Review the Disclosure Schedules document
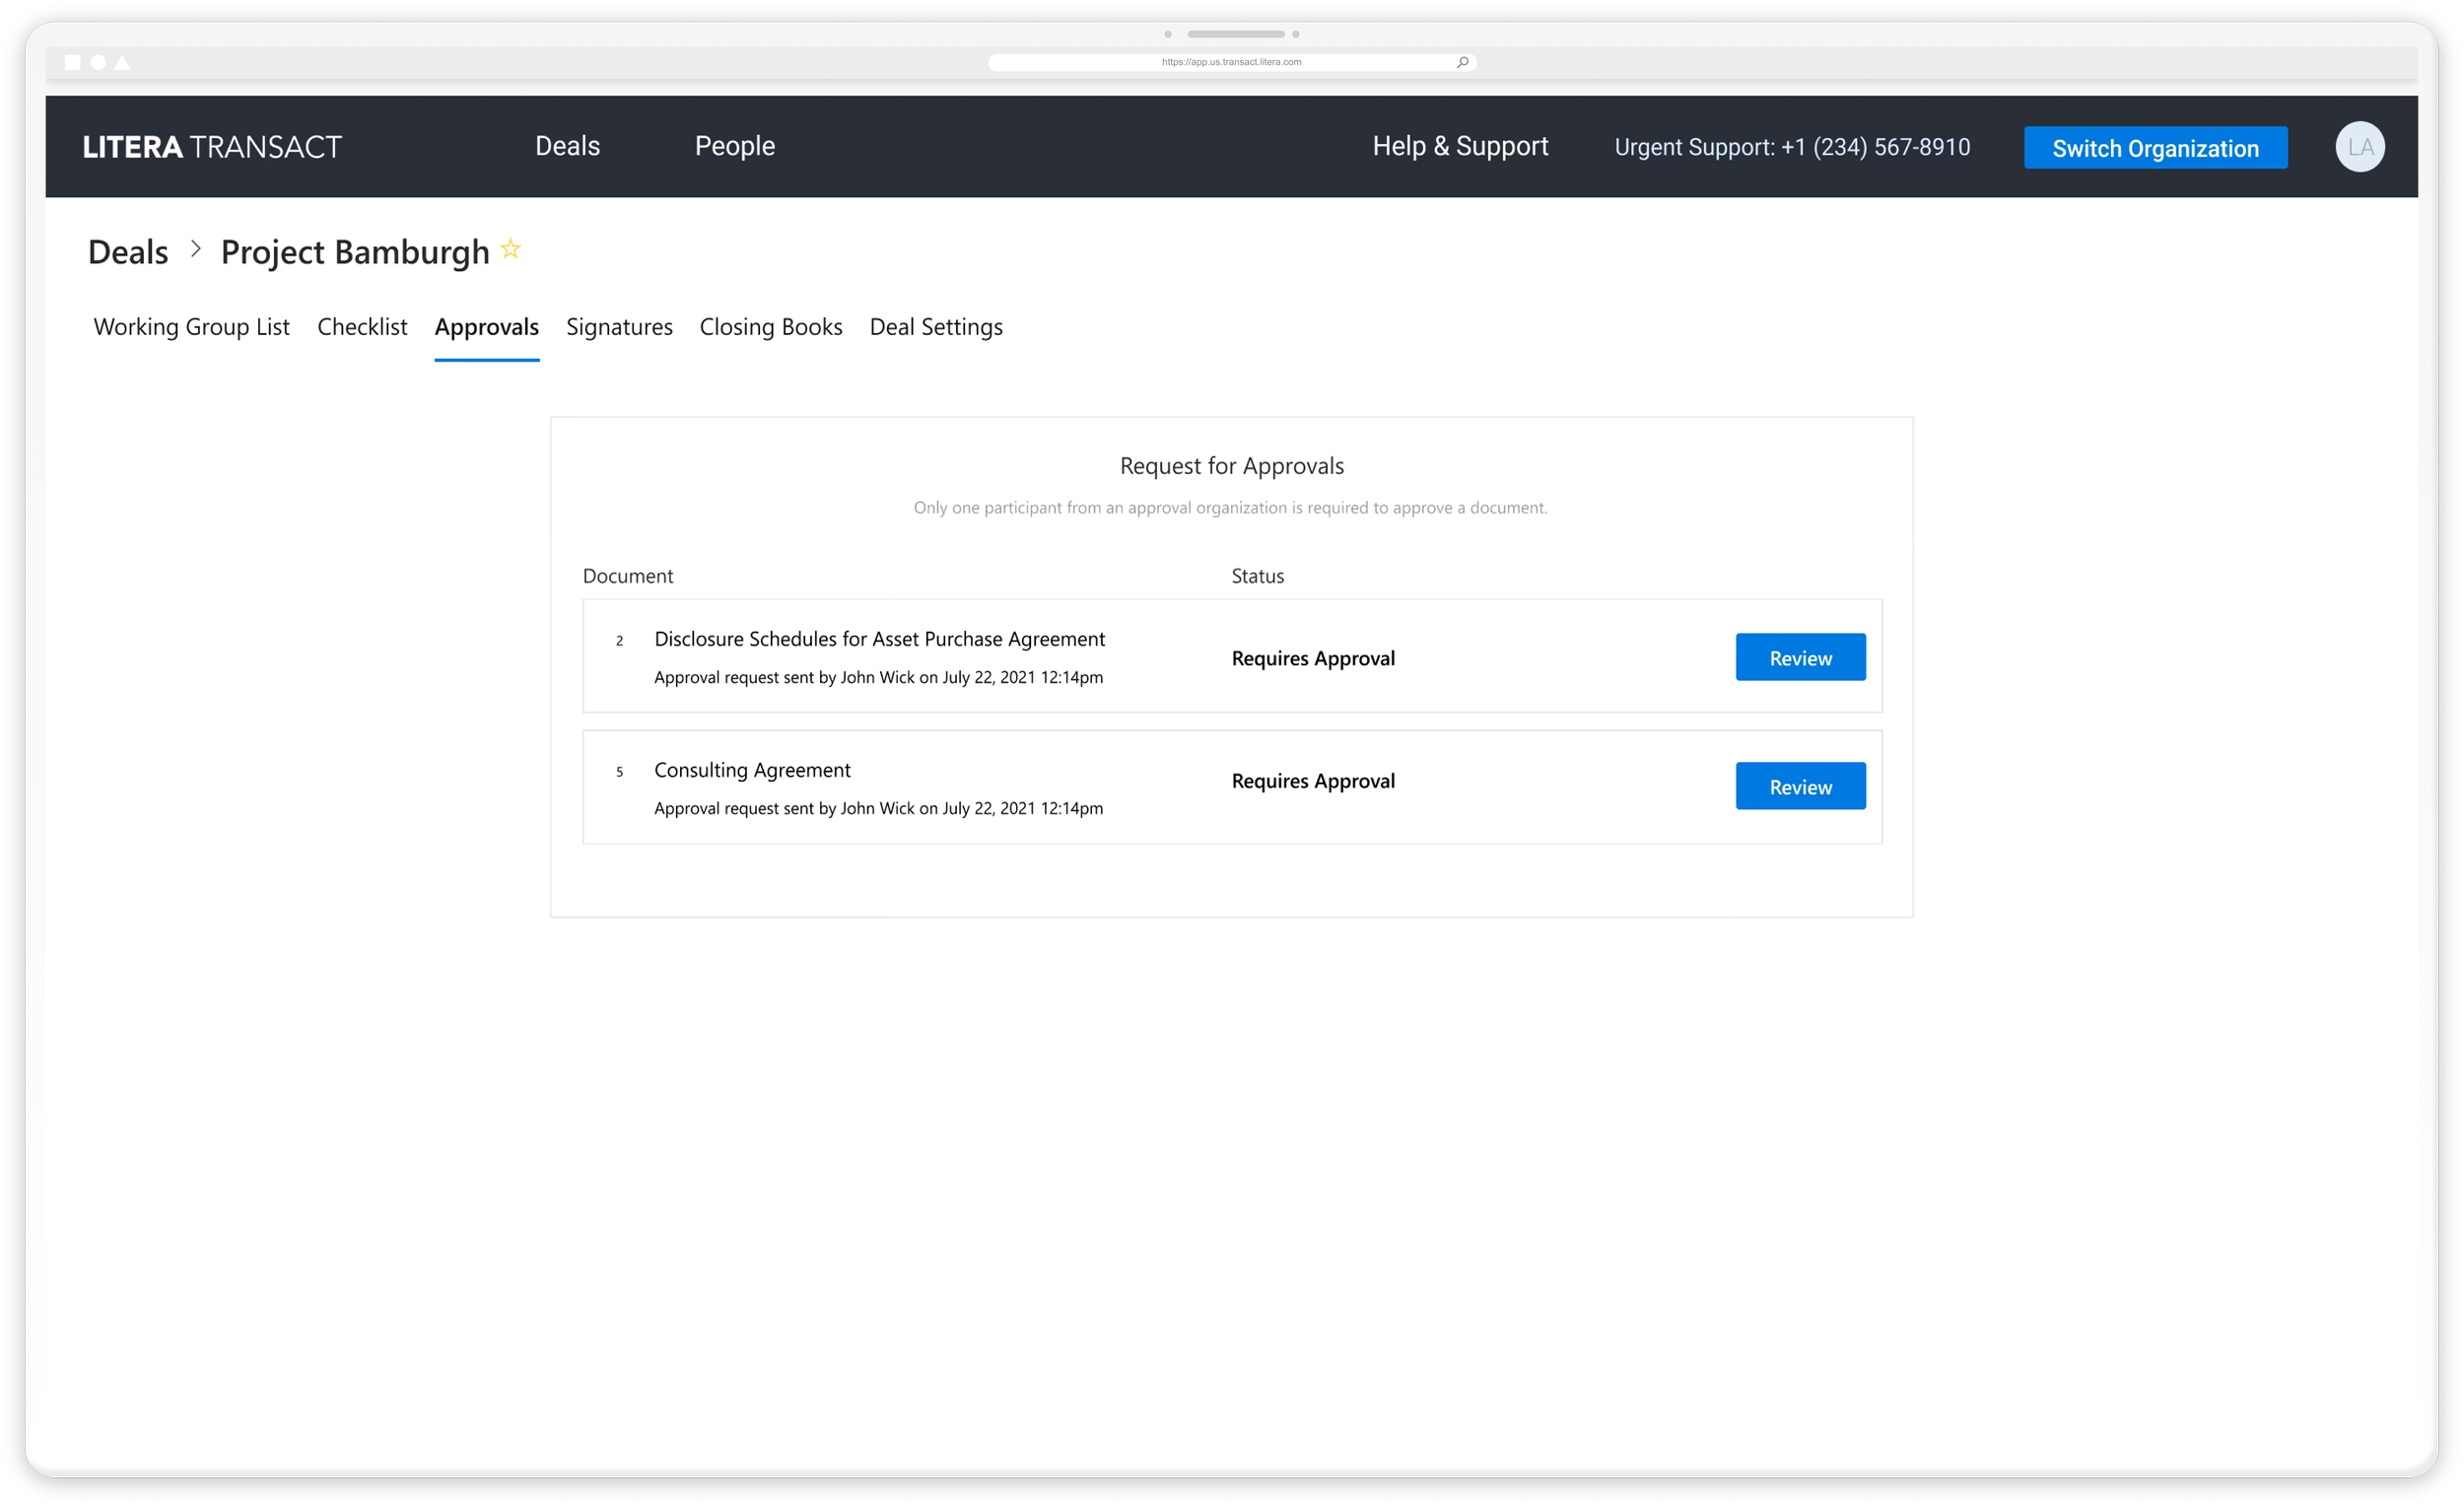This screenshot has height=1506, width=2464. [x=1799, y=657]
